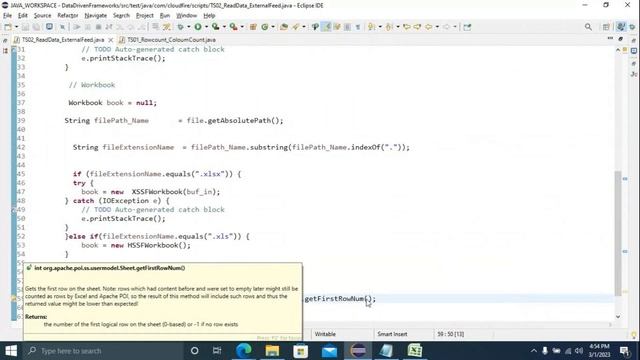Open Task View taskbar button
The width and height of the screenshot is (640, 360).
coord(217,351)
